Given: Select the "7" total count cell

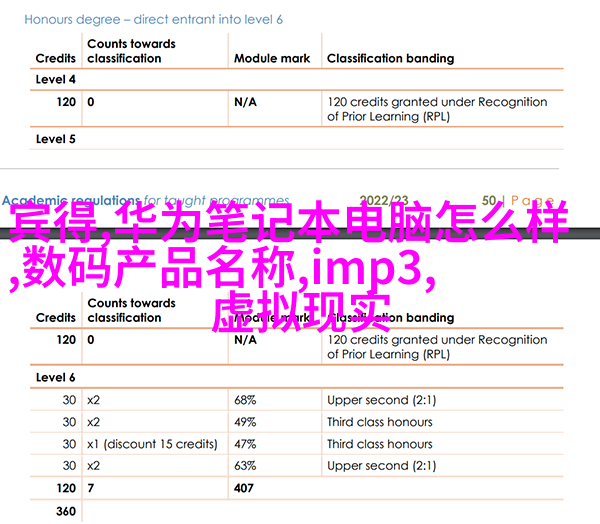Looking at the screenshot, I should click(91, 488).
